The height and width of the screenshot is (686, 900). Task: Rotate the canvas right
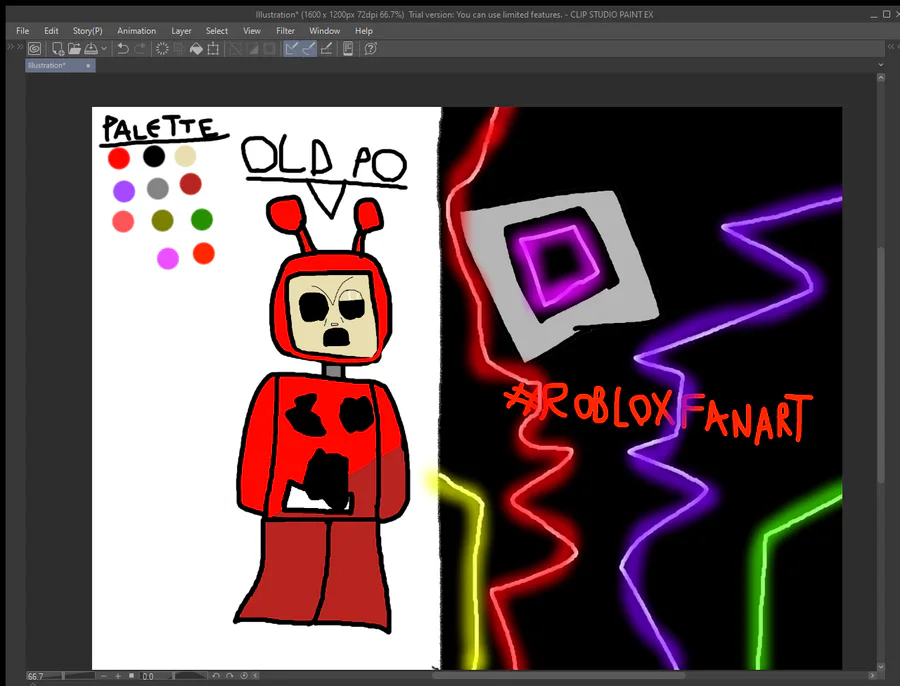tap(230, 676)
